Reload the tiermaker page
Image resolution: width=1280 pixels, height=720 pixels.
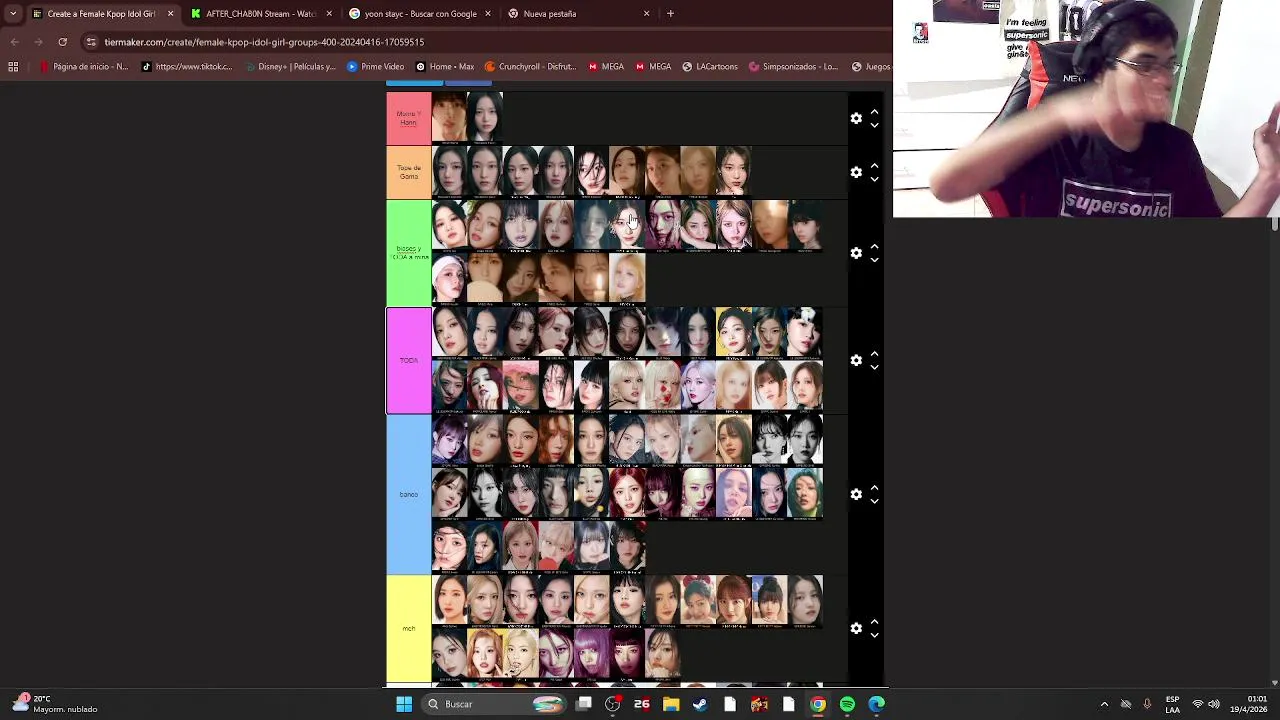coord(62,42)
